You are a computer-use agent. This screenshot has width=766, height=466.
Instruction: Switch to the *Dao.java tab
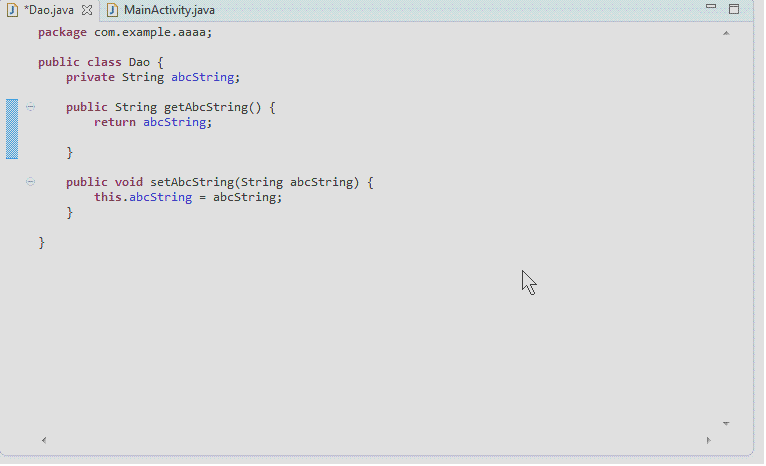click(x=49, y=10)
